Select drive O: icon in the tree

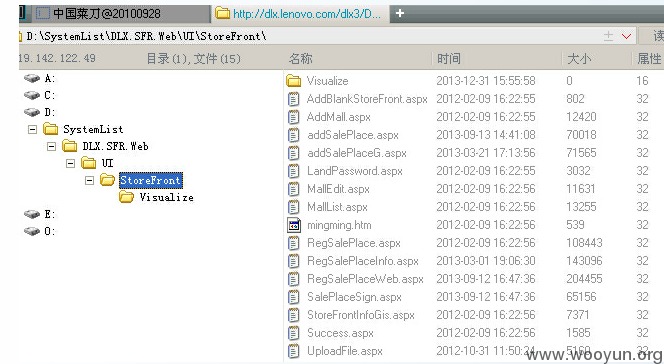click(32, 231)
